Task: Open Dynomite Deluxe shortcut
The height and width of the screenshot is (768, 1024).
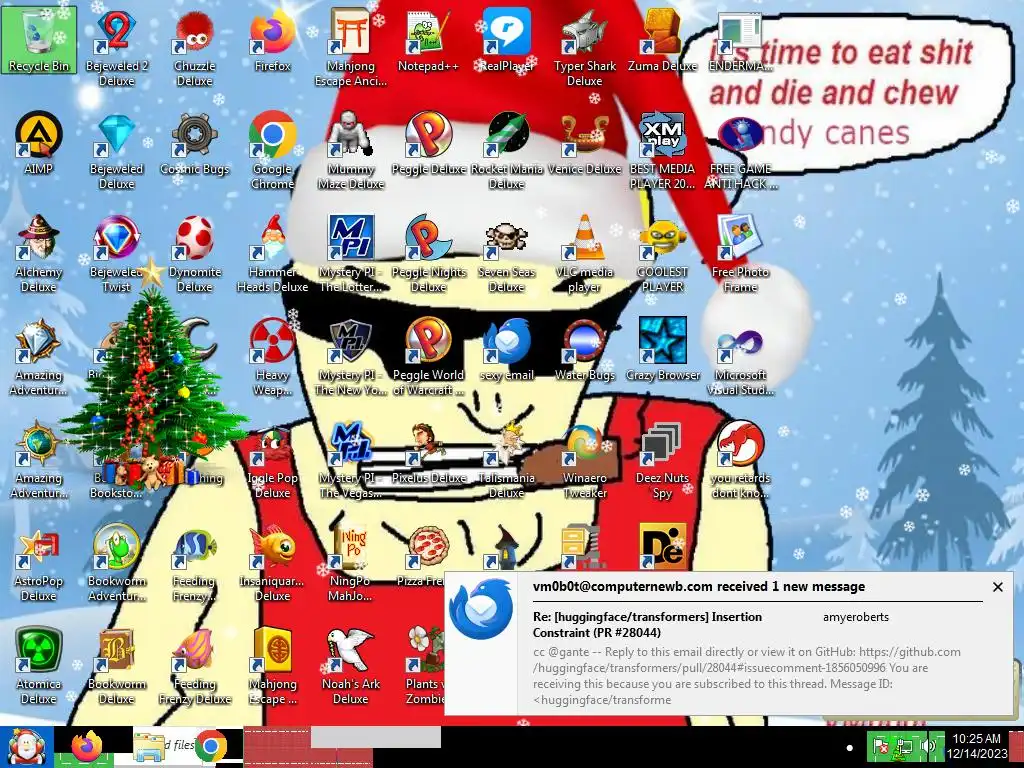Action: (x=195, y=255)
